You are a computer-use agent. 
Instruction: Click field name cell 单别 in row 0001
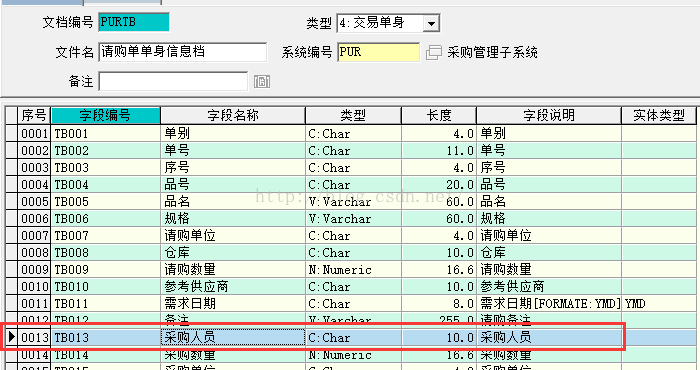[x=233, y=133]
